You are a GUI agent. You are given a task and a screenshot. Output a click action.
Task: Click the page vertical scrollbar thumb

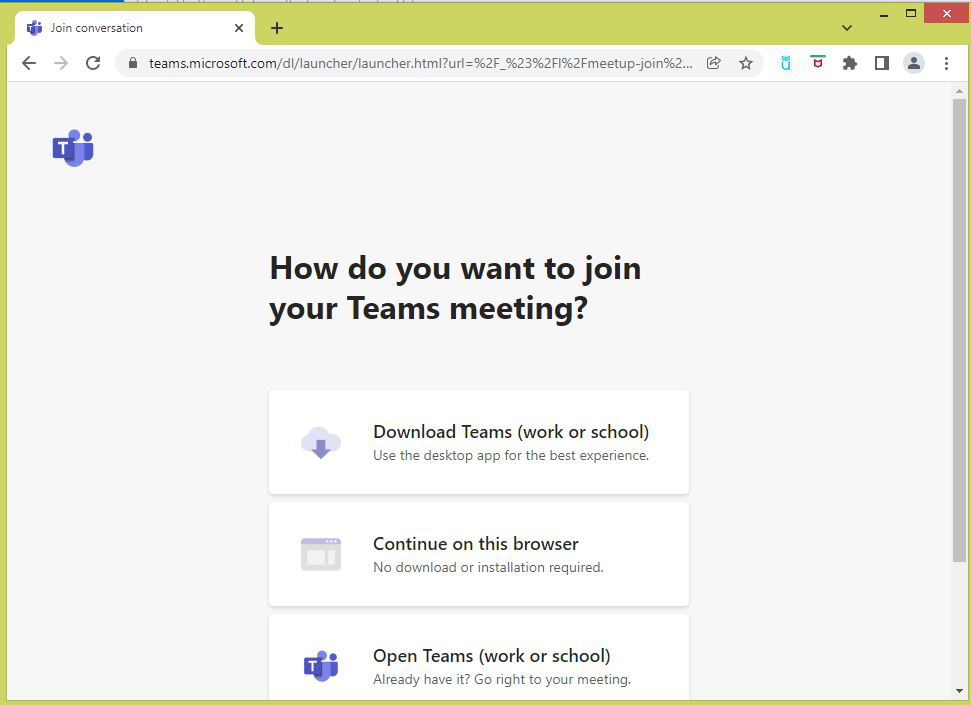(x=959, y=331)
